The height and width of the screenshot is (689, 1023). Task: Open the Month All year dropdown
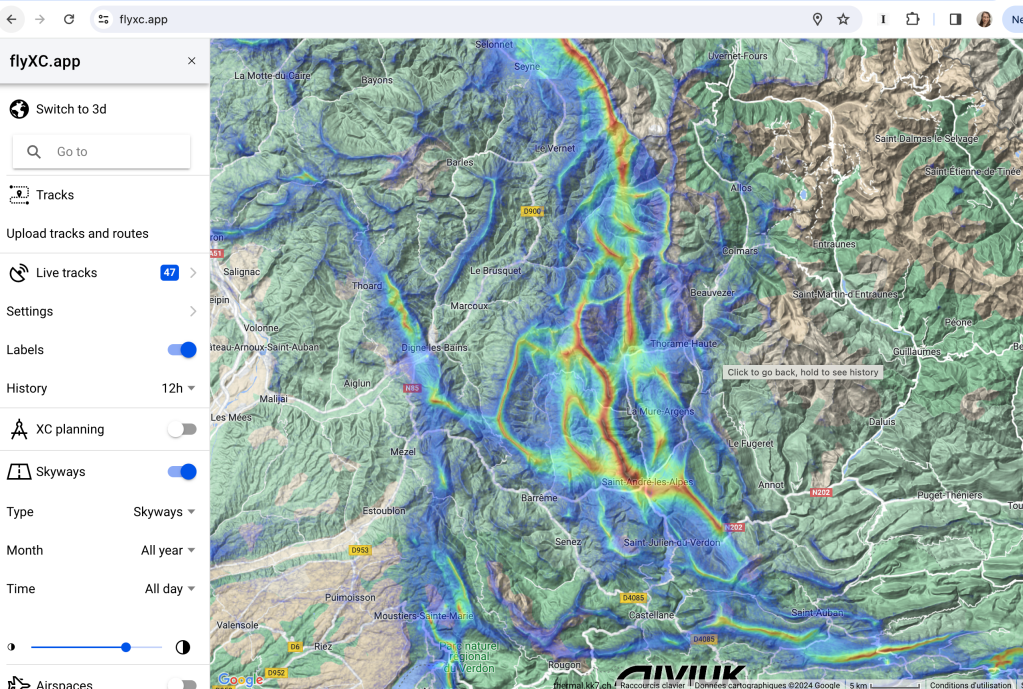[x=168, y=551]
